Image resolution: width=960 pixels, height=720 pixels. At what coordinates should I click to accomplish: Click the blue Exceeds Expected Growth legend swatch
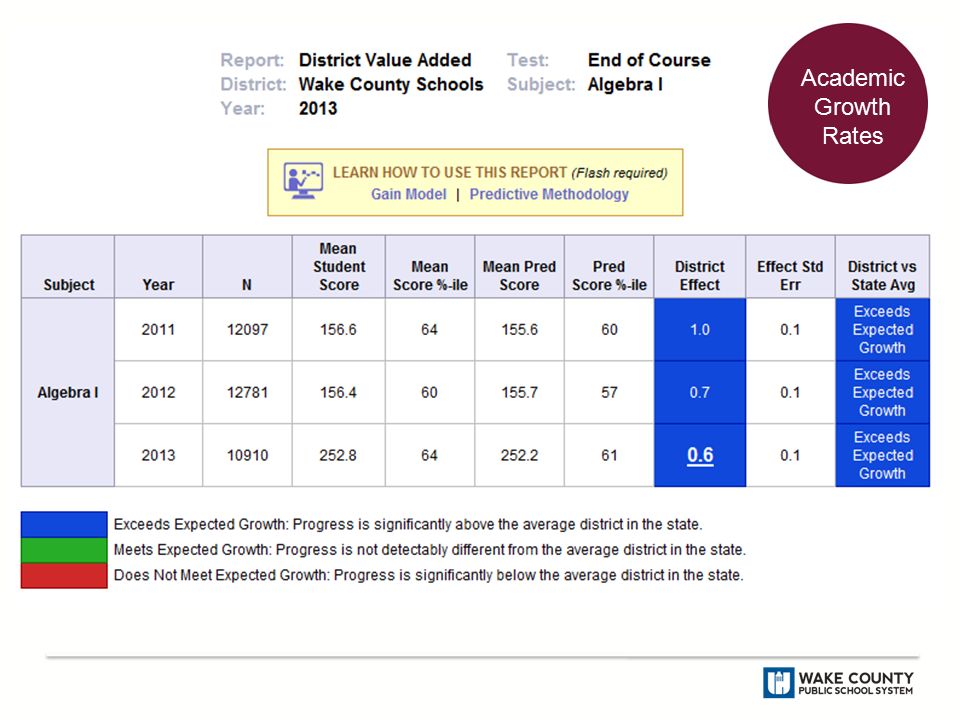64,525
